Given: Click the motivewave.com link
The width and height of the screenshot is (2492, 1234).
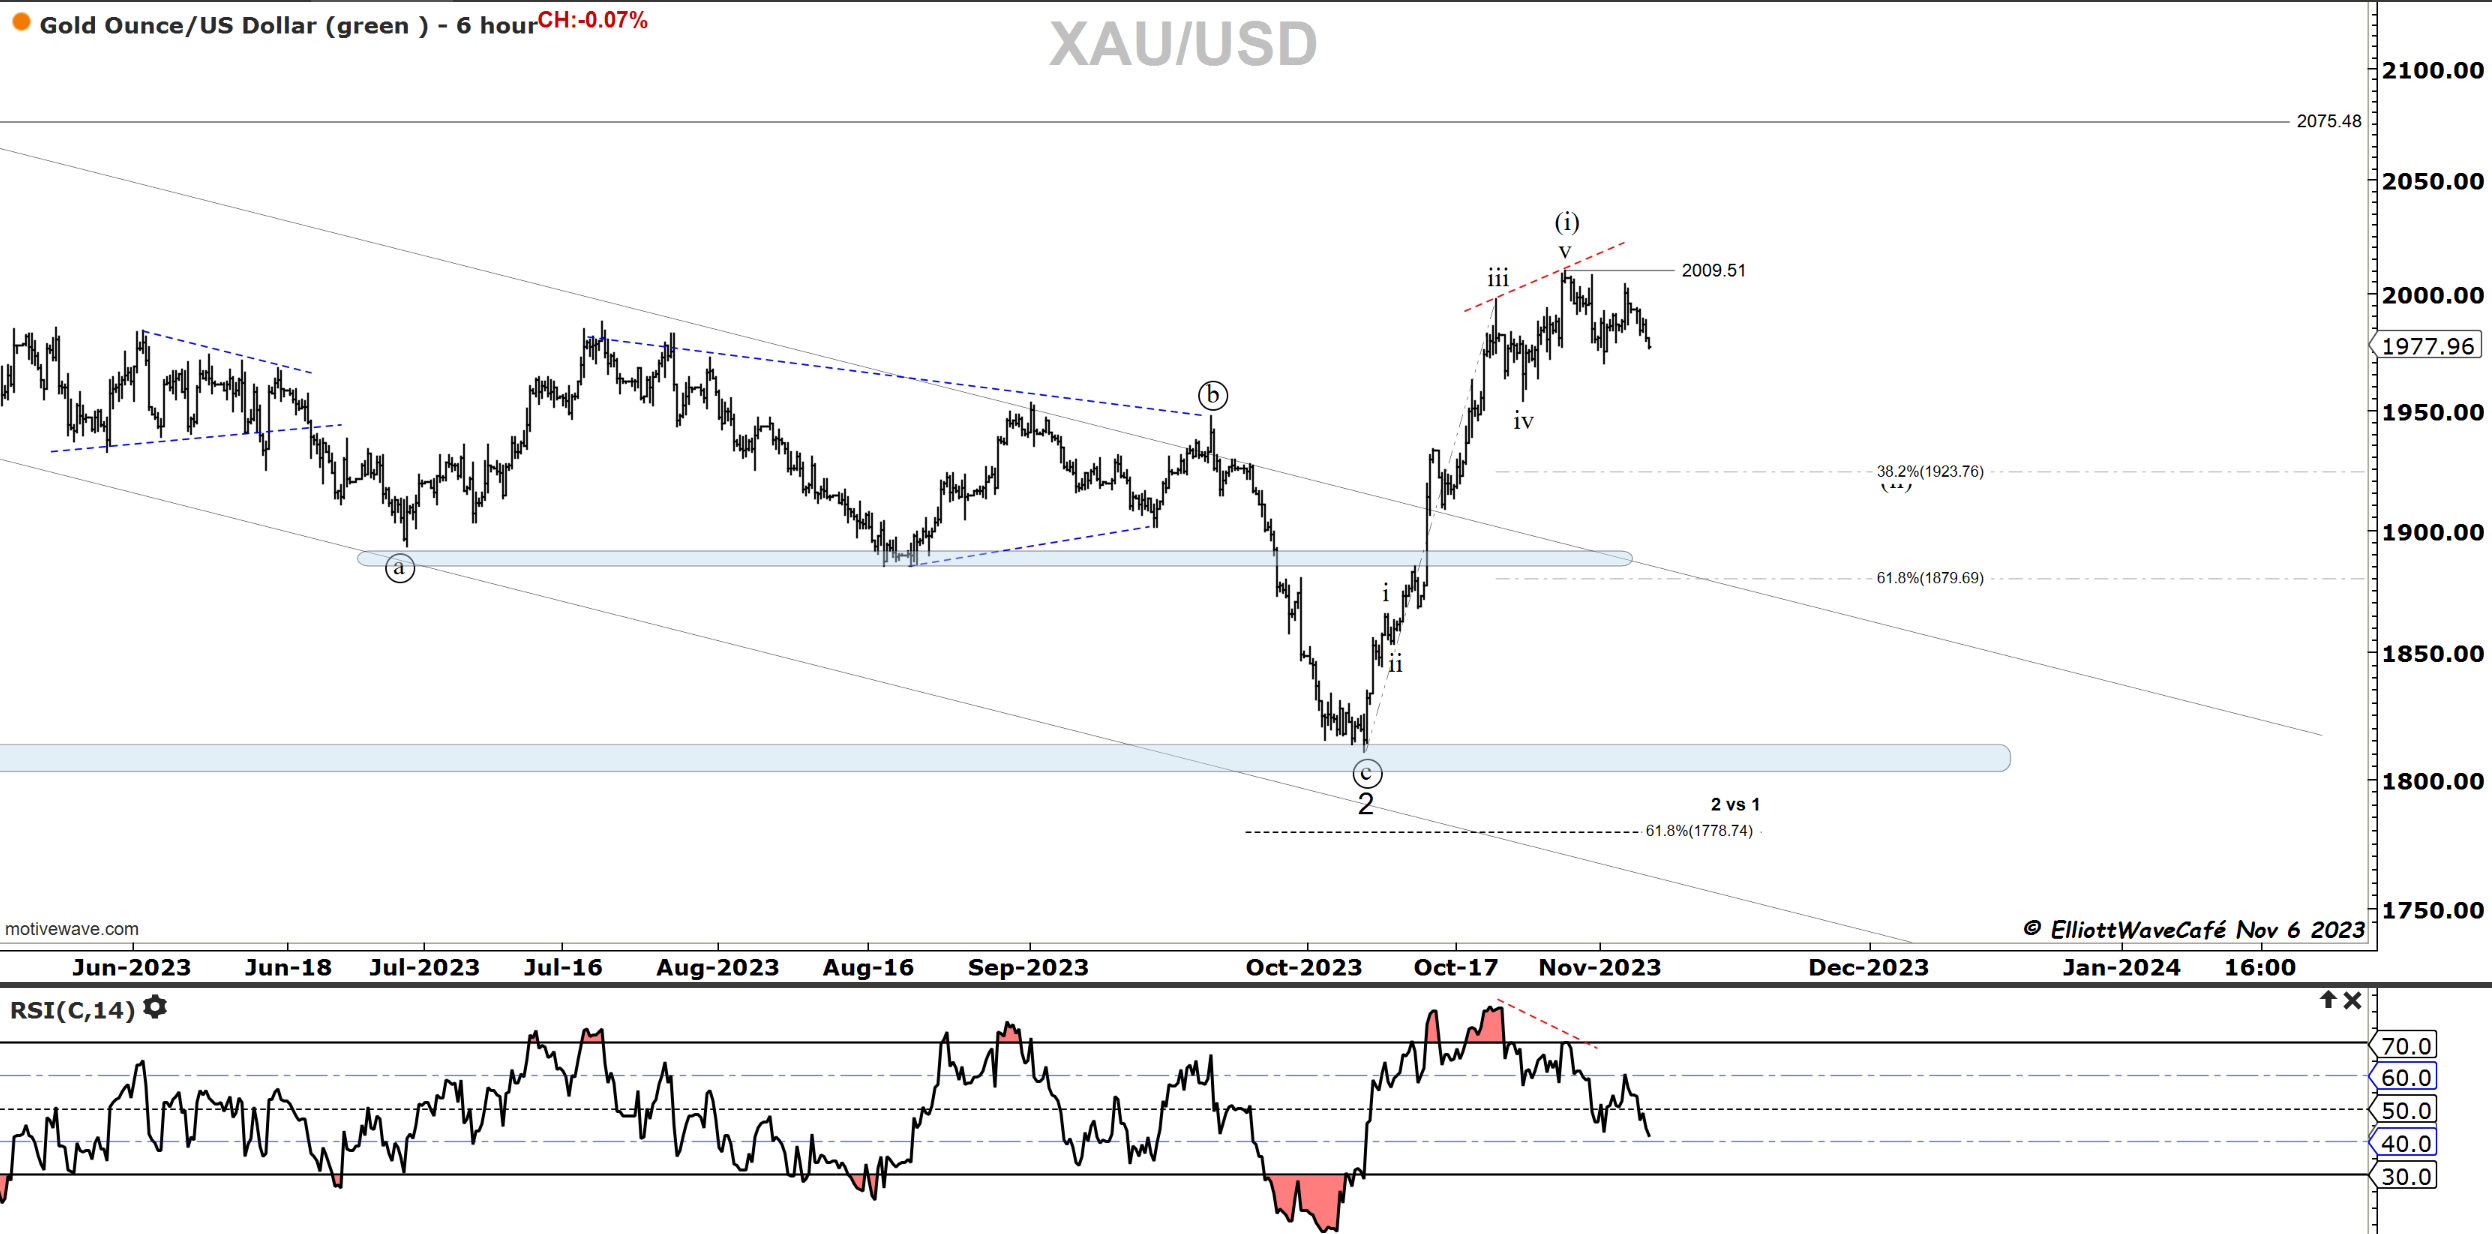Looking at the screenshot, I should (x=72, y=929).
